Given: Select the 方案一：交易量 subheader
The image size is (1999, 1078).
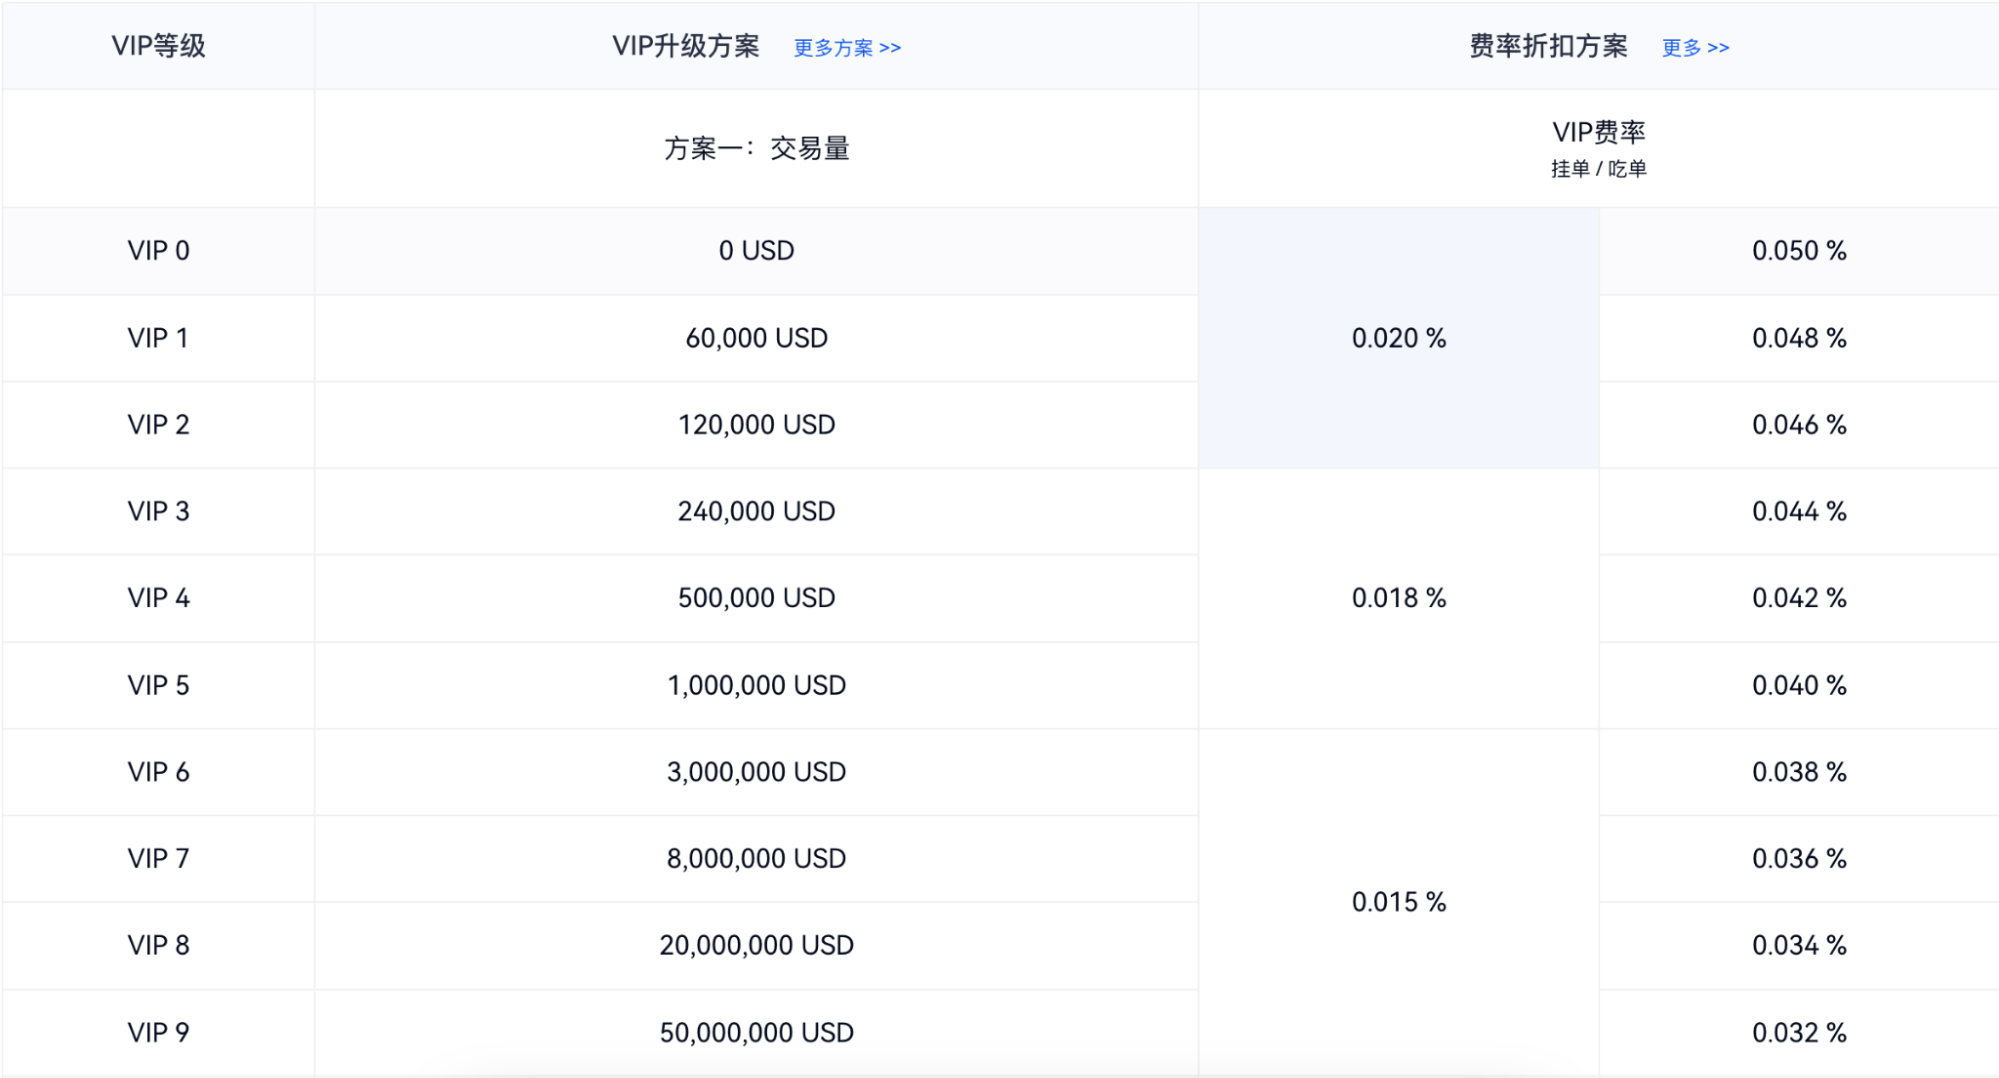Looking at the screenshot, I should click(x=757, y=148).
